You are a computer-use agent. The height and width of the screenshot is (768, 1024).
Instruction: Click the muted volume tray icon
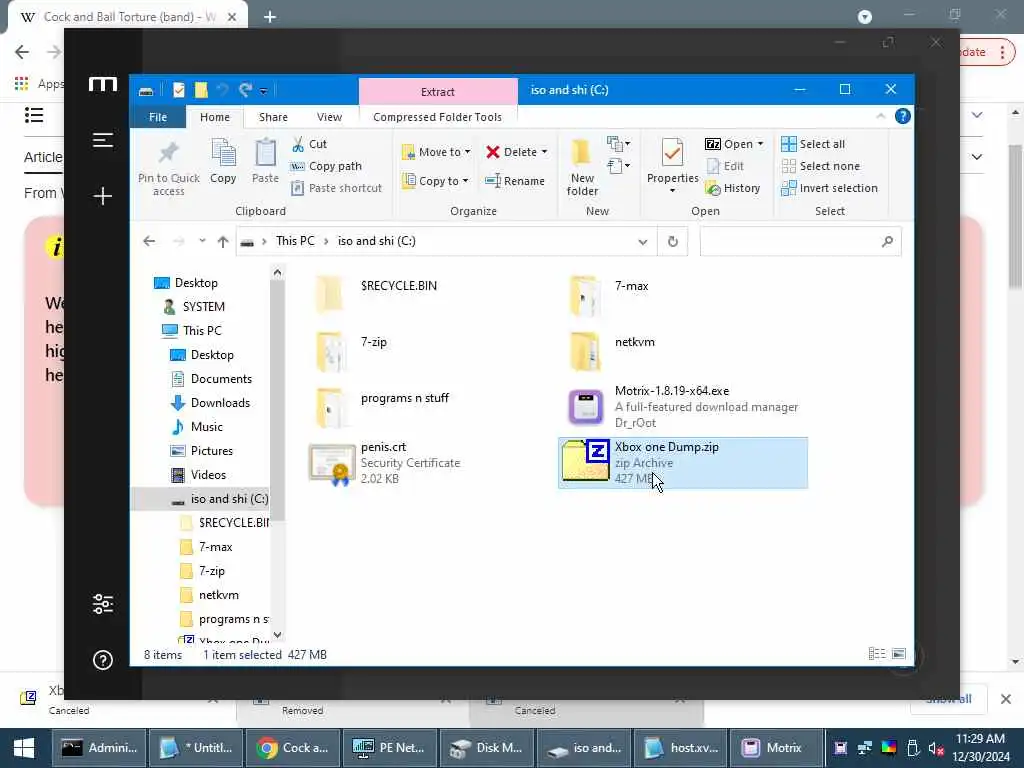click(936, 748)
